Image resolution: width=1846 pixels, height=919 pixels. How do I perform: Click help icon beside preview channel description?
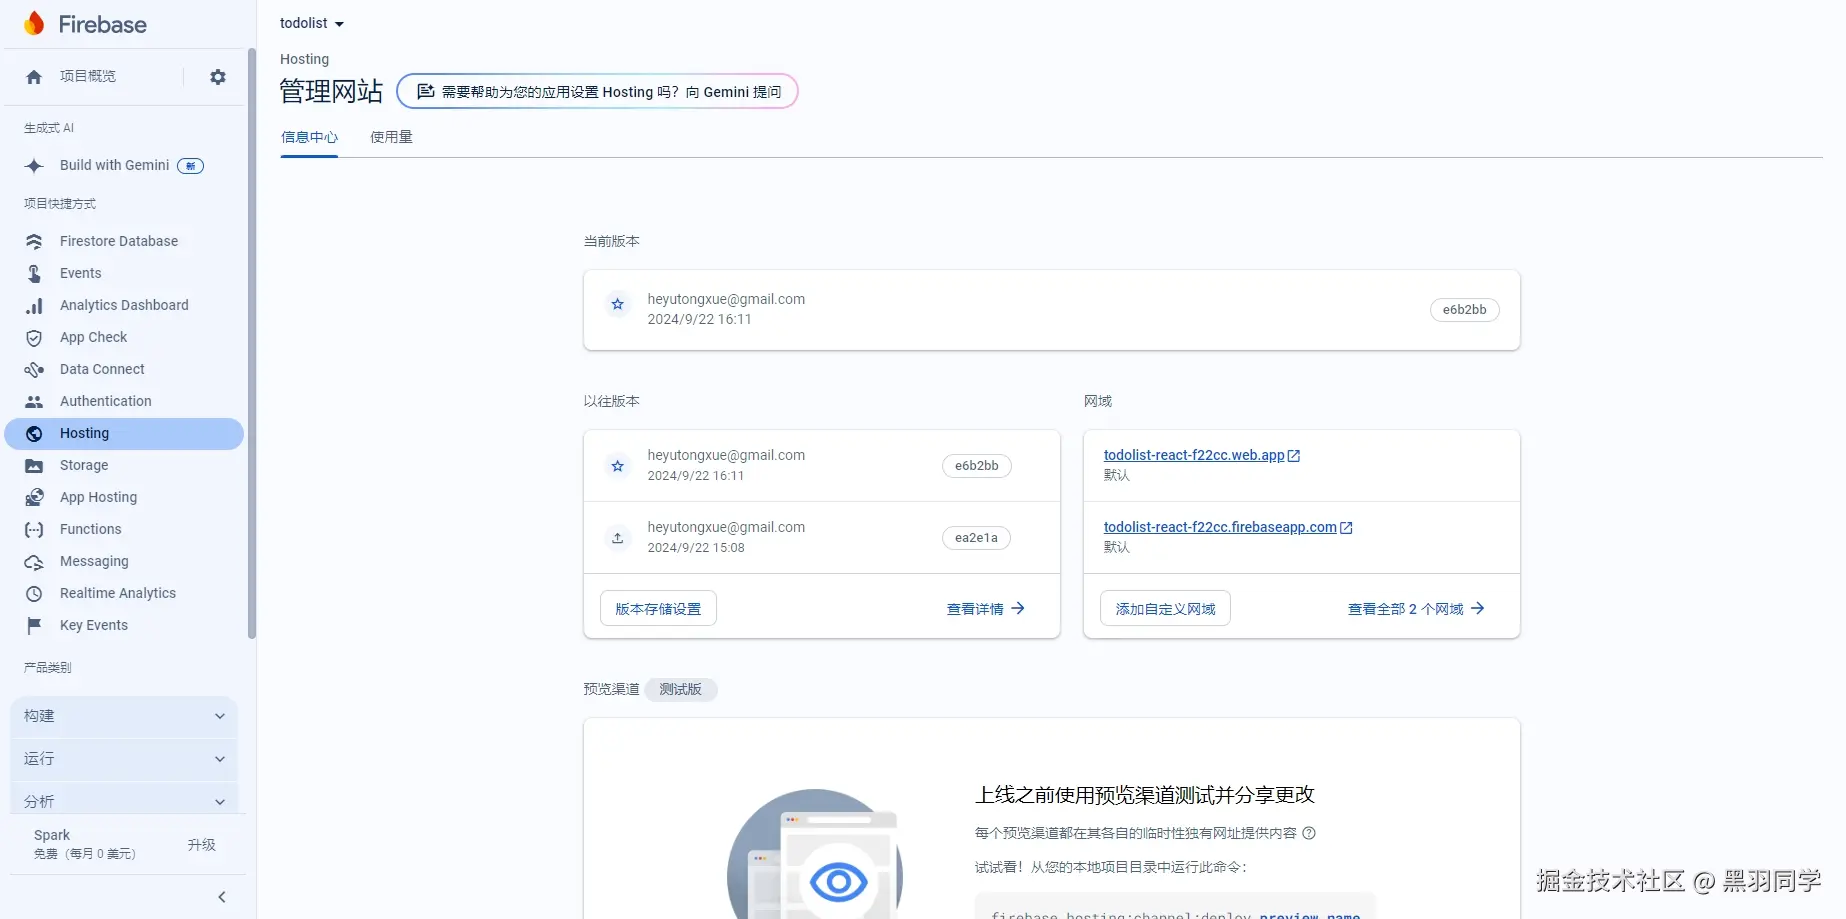point(1309,833)
